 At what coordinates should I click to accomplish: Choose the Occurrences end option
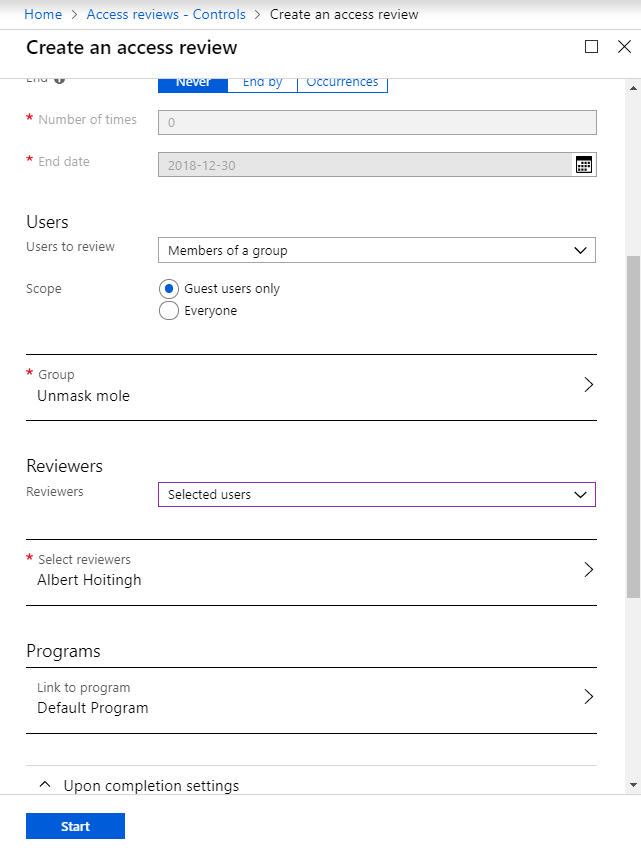click(342, 83)
